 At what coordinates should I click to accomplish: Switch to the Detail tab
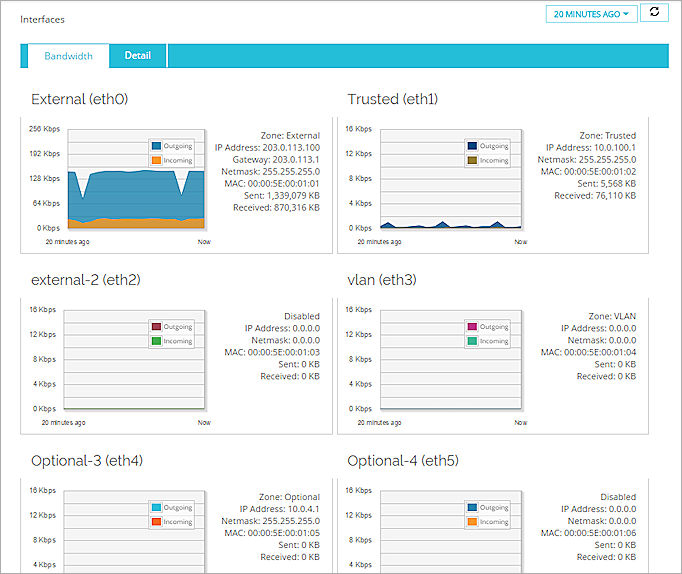pyautogui.click(x=137, y=56)
